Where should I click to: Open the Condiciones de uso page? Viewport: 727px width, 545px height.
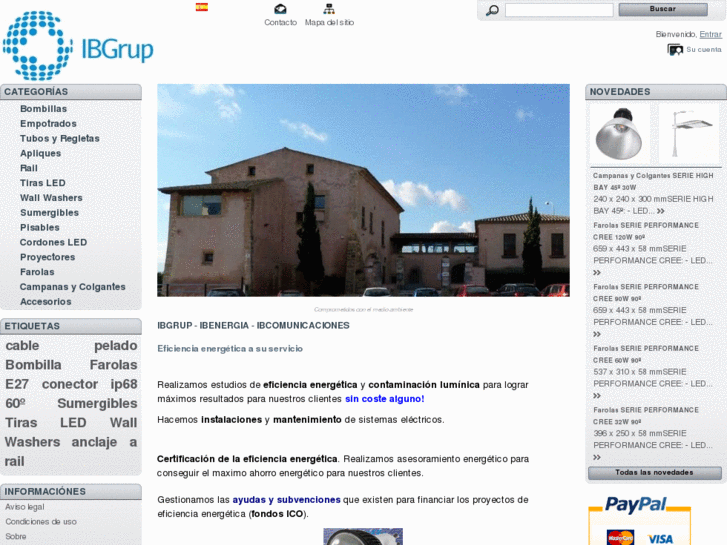click(41, 522)
